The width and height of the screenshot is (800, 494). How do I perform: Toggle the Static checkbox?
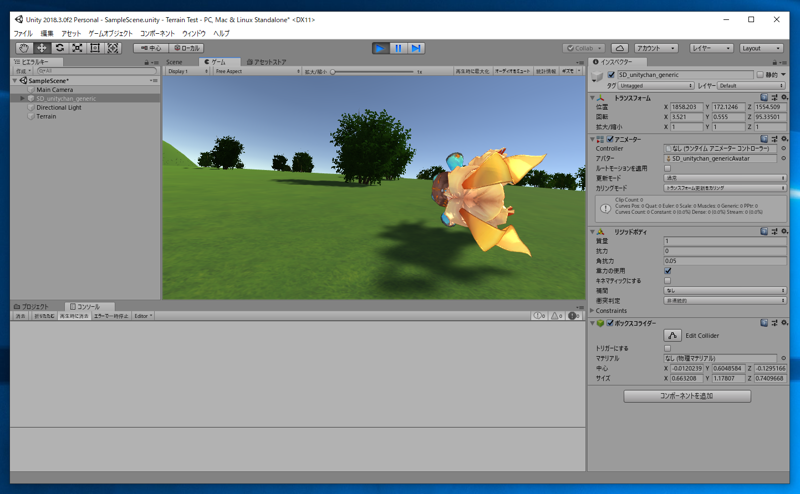tap(760, 75)
